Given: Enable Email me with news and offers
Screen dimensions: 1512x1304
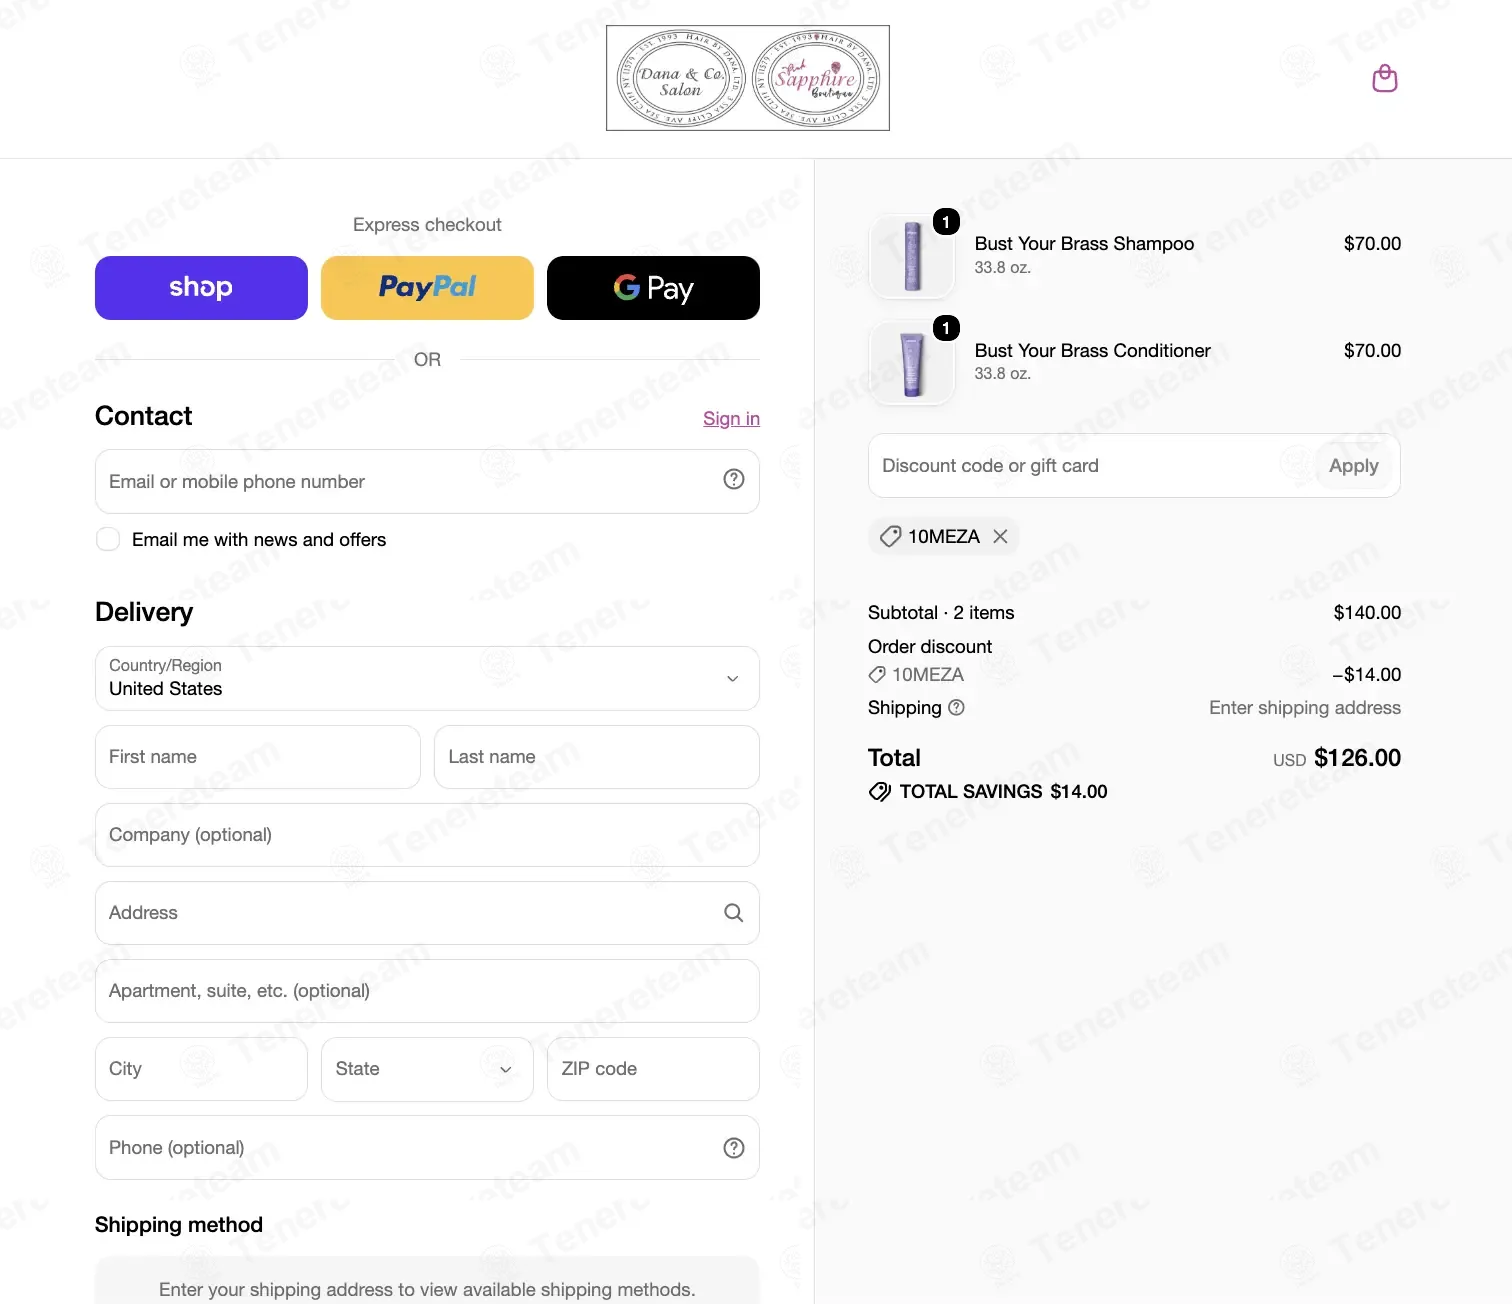Looking at the screenshot, I should 108,540.
